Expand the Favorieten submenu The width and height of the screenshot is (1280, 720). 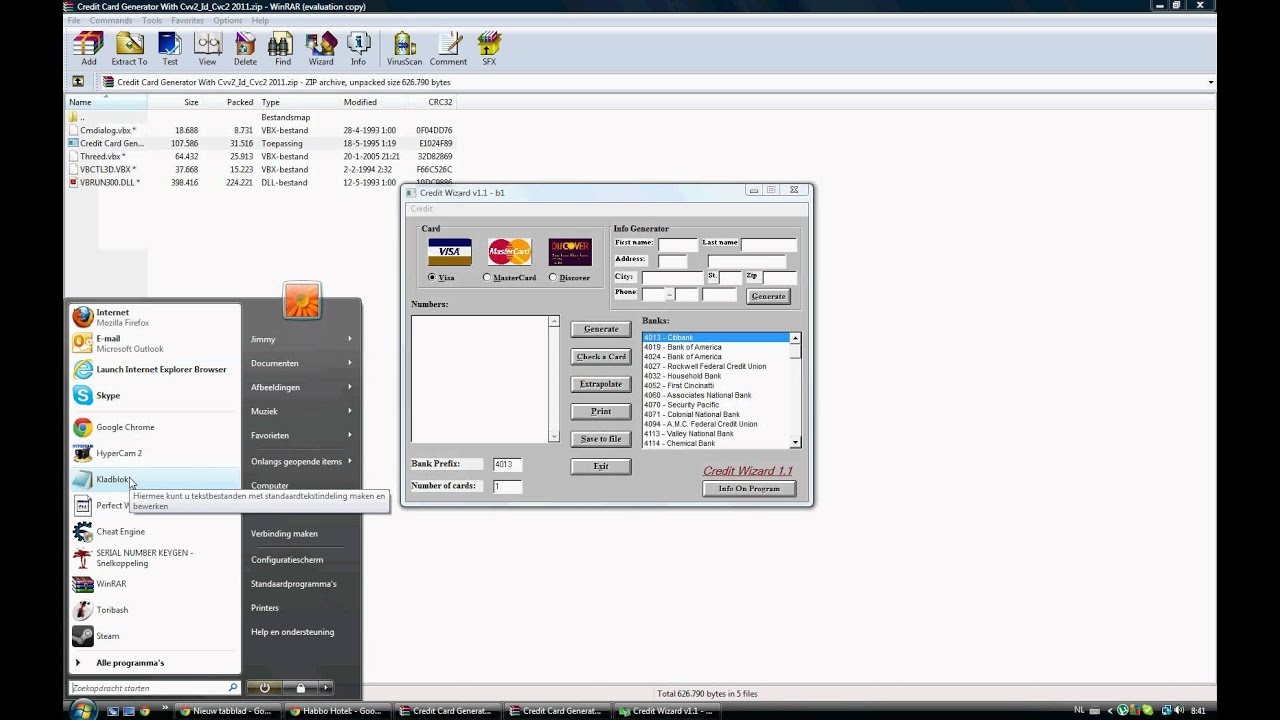pos(301,435)
